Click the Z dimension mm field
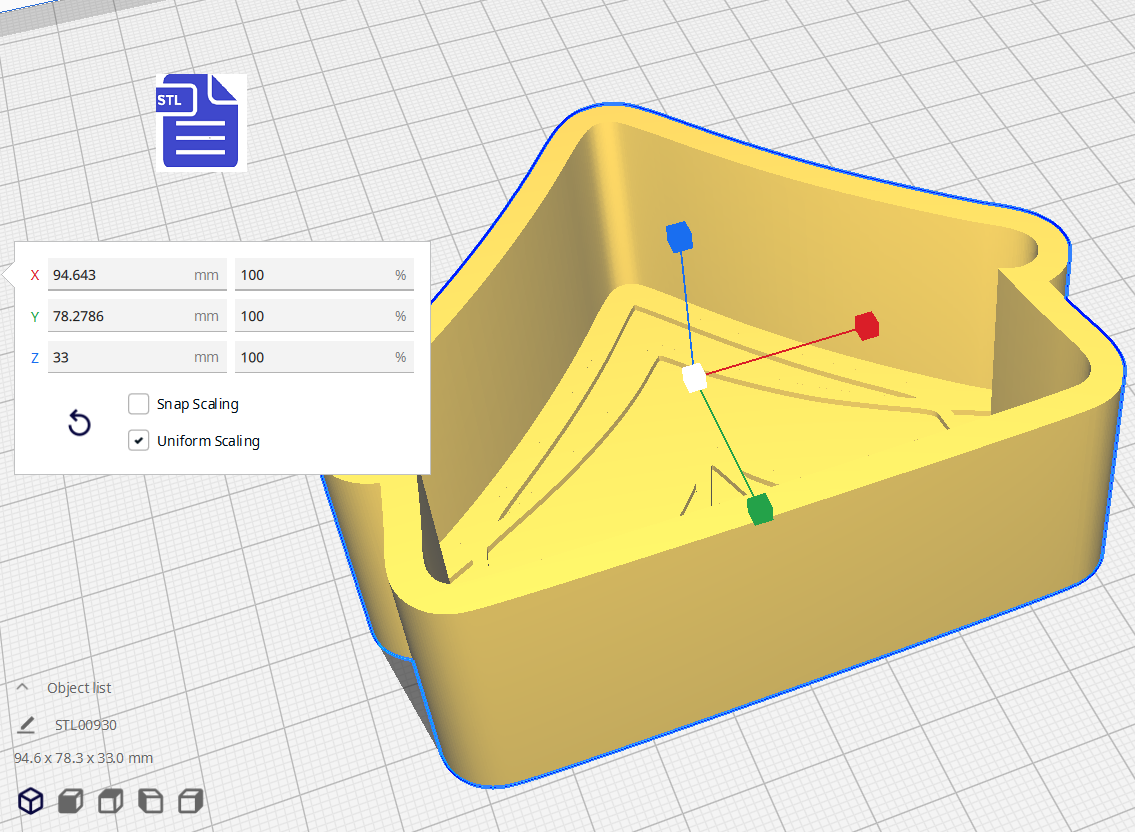Image resolution: width=1135 pixels, height=832 pixels. (x=120, y=357)
